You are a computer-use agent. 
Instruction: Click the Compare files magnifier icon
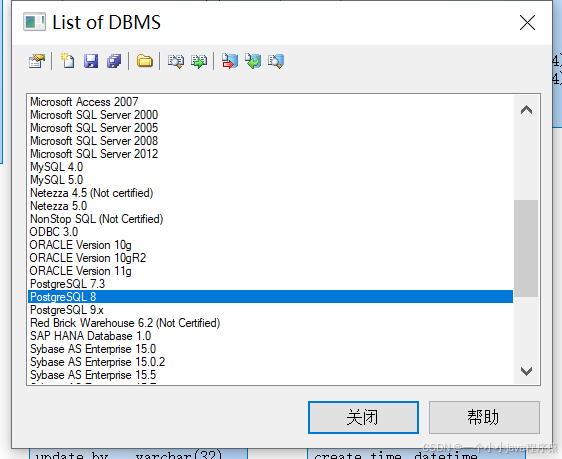(176, 61)
